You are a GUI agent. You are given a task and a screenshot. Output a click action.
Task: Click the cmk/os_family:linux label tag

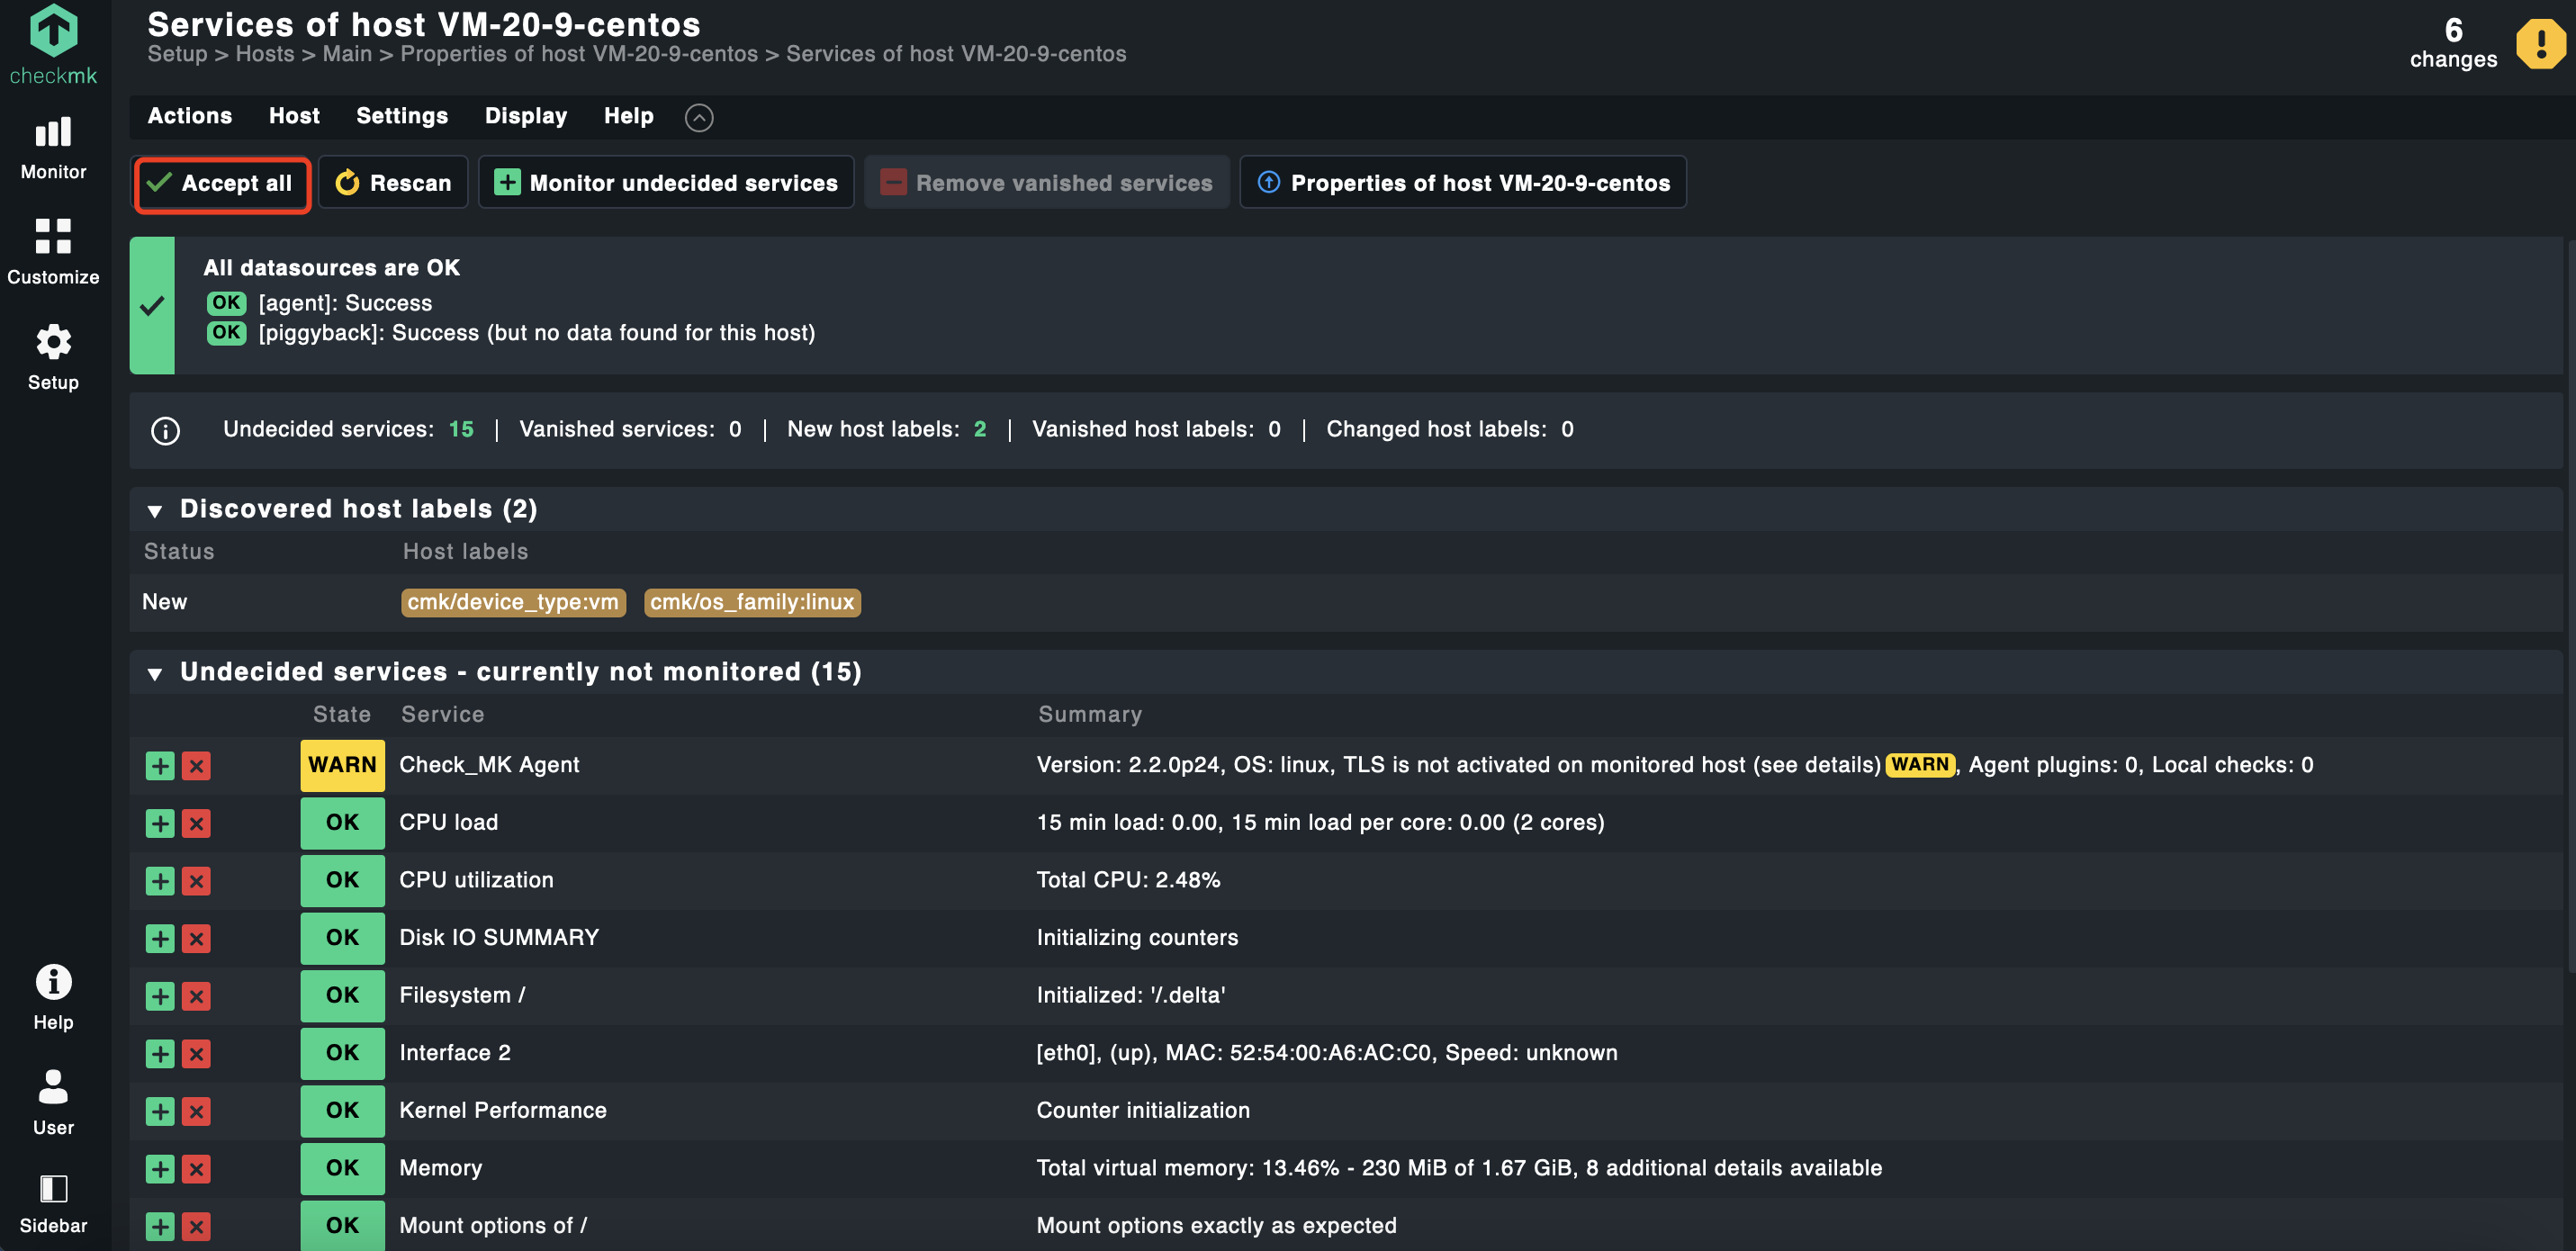(752, 602)
